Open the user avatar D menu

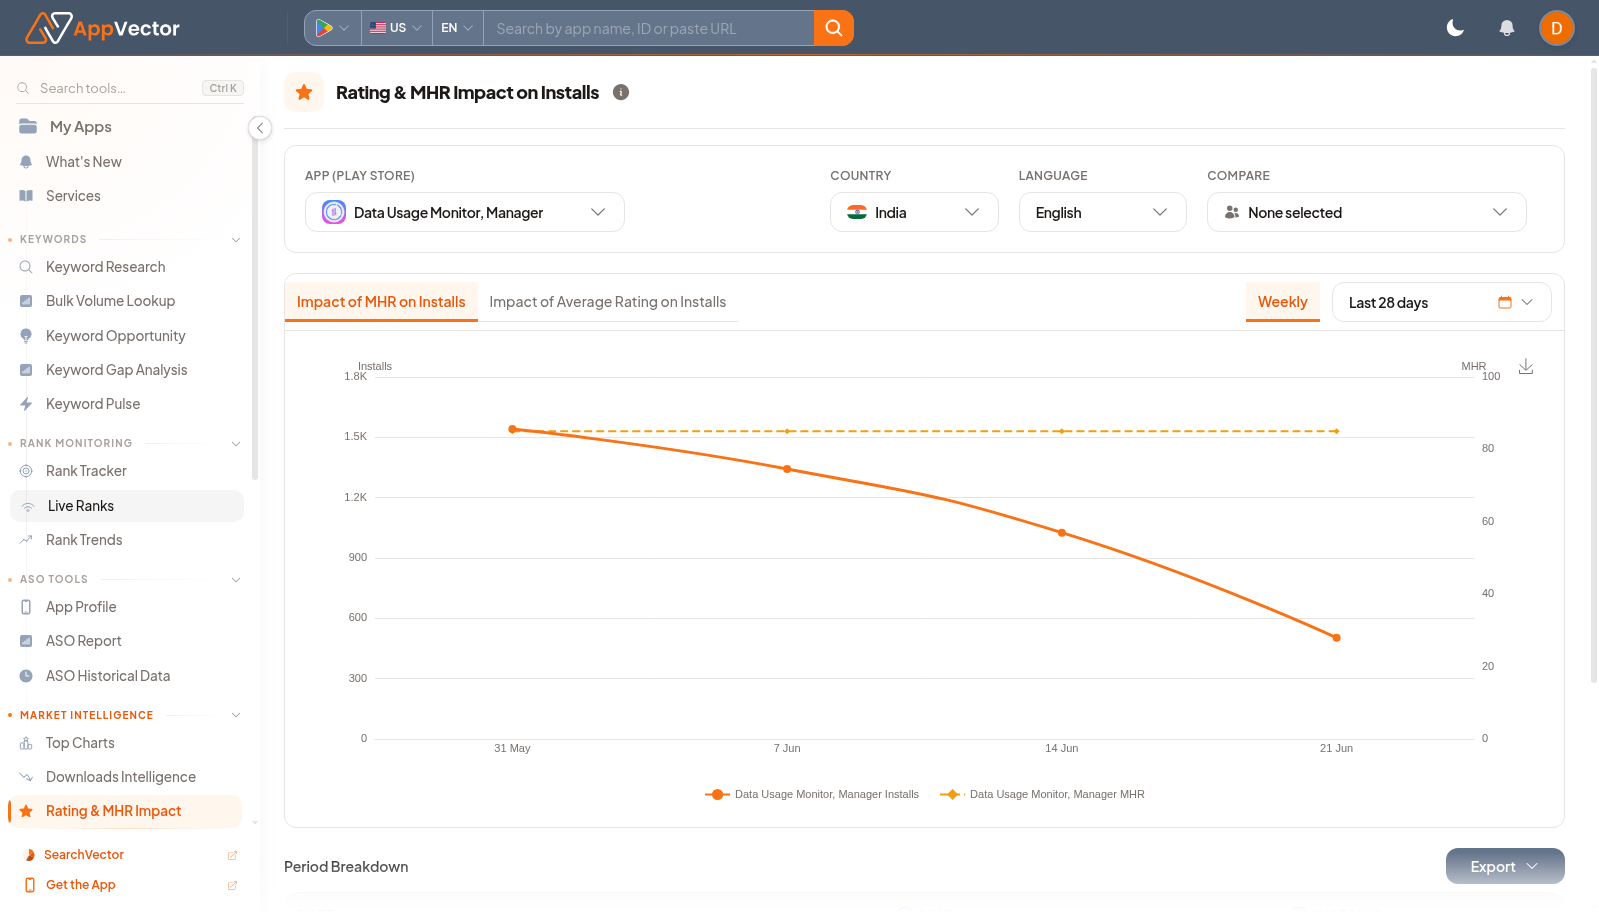1557,28
